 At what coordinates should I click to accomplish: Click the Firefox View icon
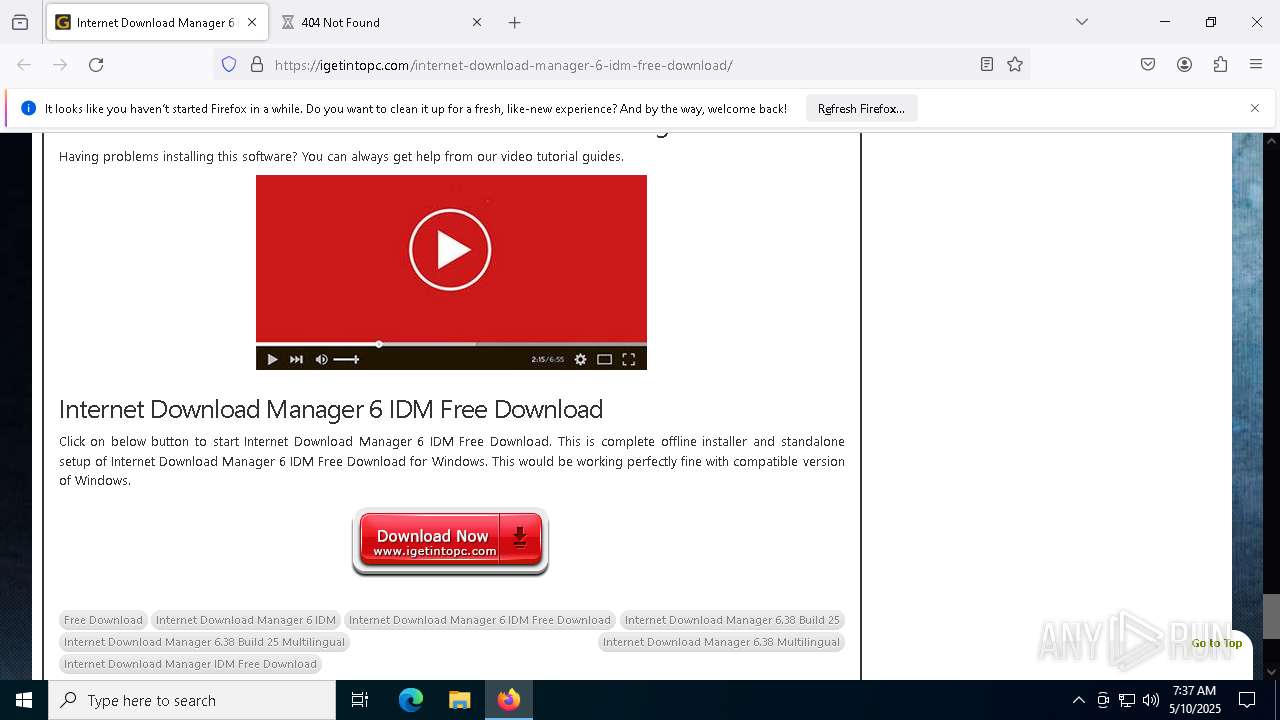(20, 22)
